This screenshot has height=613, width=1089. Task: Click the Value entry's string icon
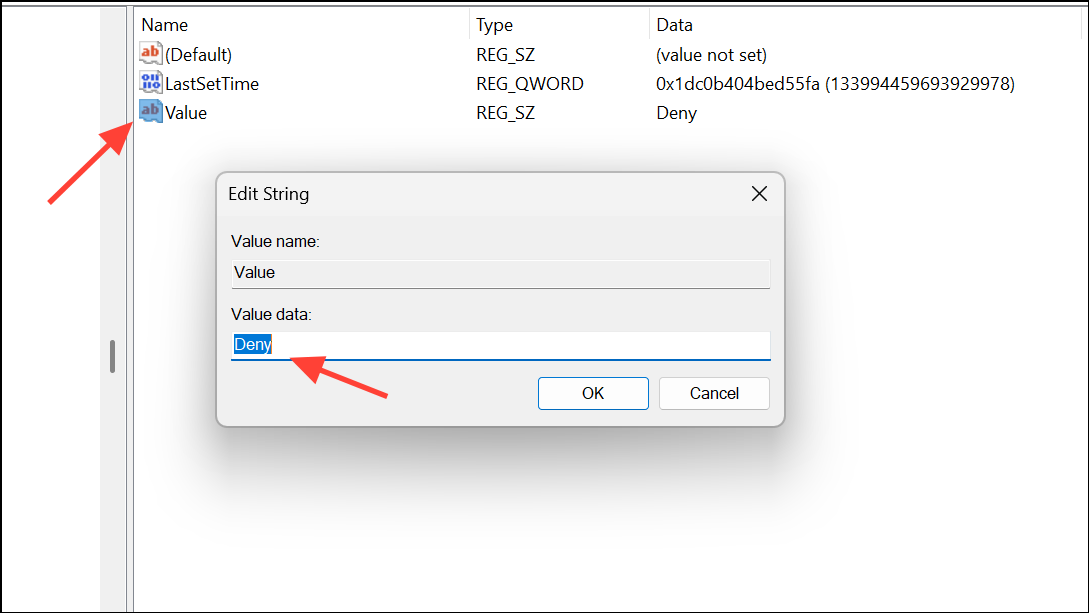pos(150,112)
